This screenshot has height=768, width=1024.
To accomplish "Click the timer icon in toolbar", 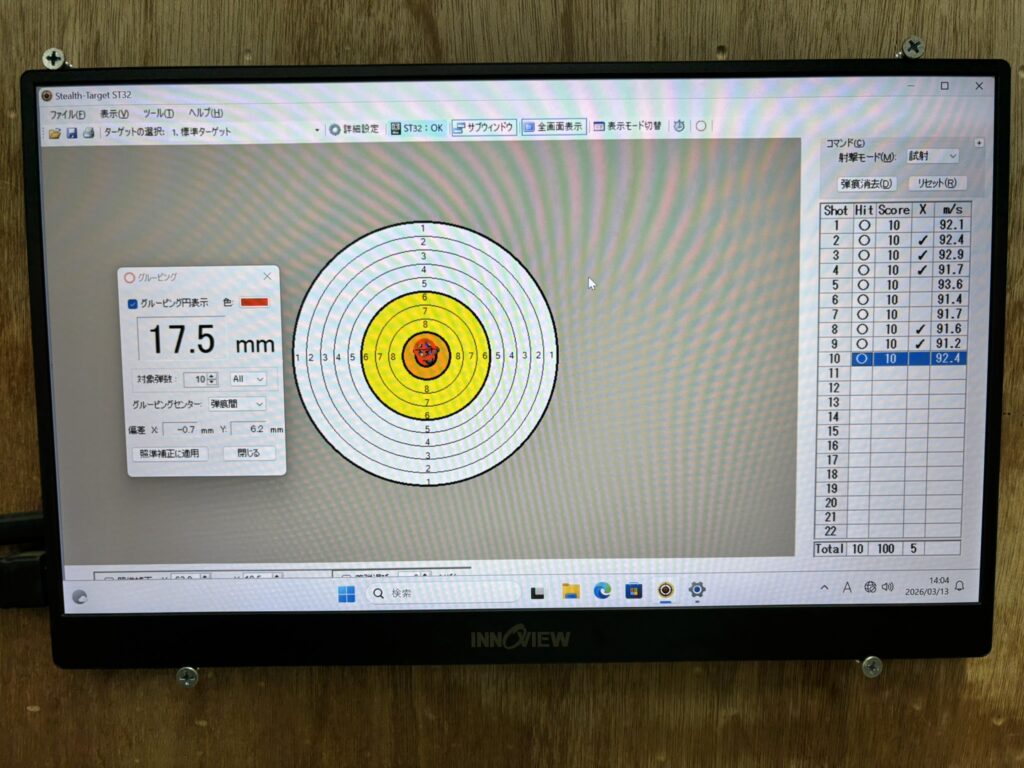I will point(679,126).
